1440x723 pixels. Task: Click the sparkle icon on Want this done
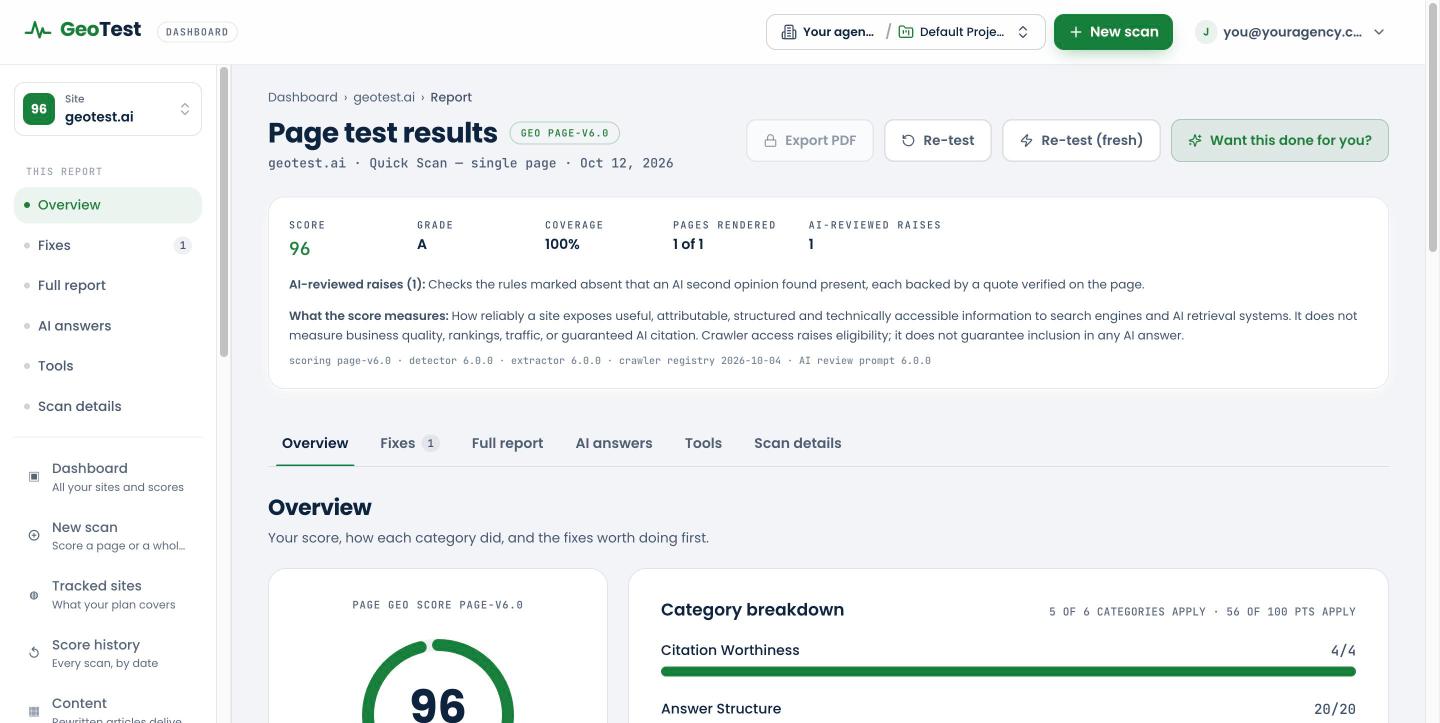[x=1195, y=141]
